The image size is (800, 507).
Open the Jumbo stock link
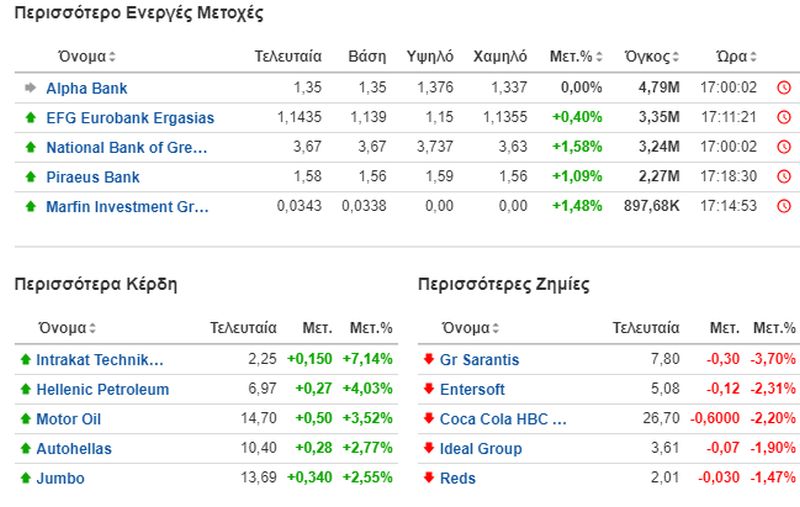[x=60, y=478]
